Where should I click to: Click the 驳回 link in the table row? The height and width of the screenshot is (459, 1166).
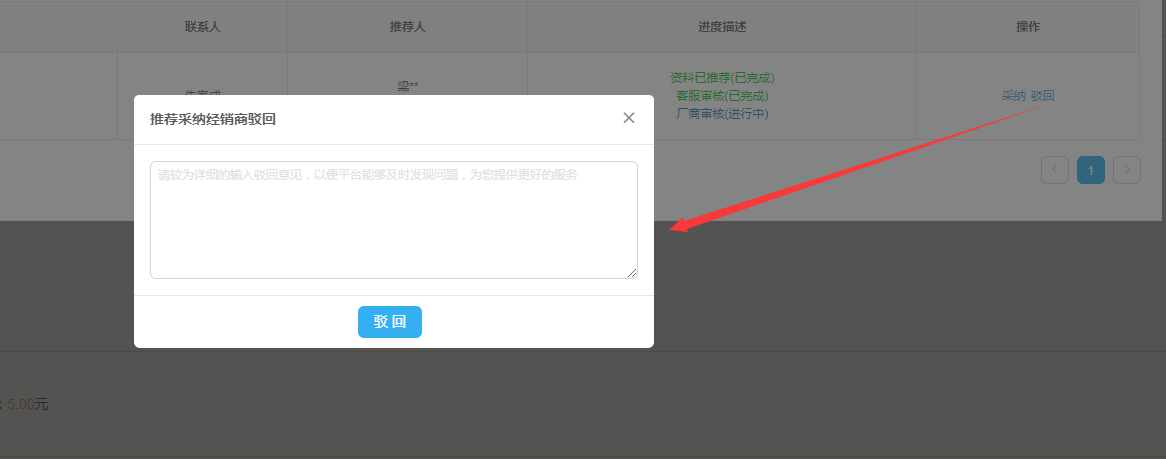click(x=1043, y=96)
